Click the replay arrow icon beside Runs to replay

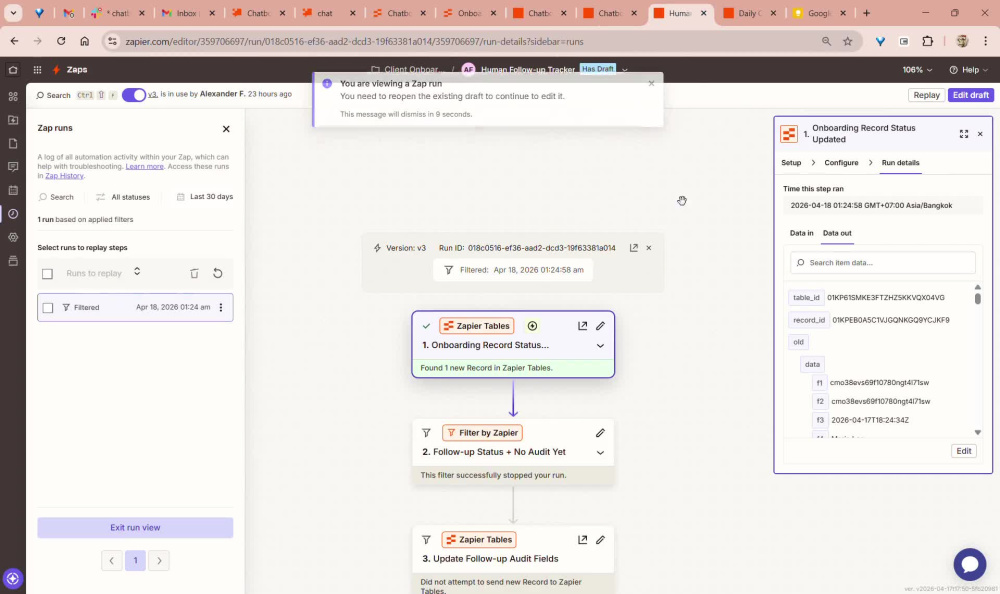point(217,273)
